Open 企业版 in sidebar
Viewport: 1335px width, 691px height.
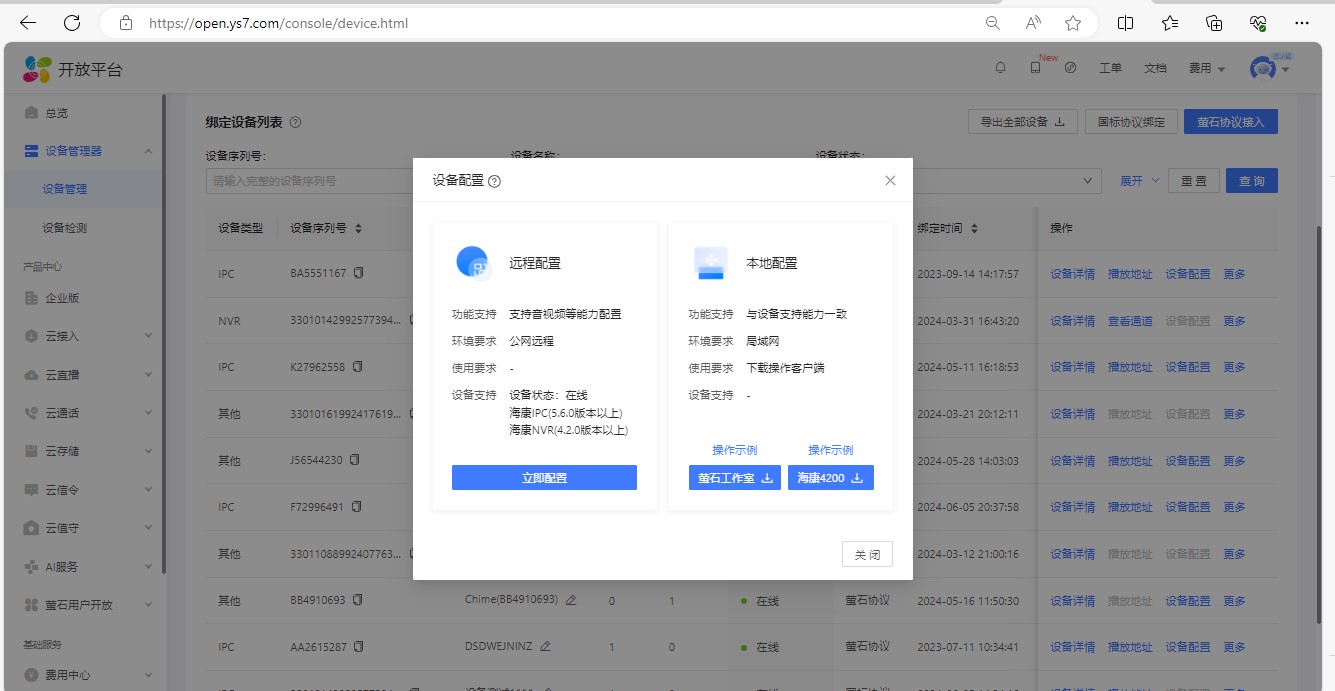tap(62, 298)
